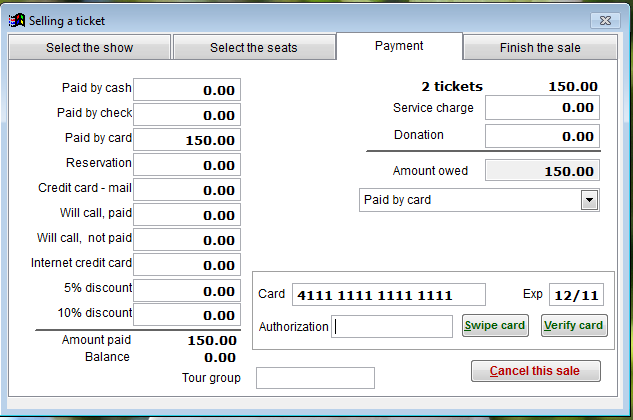This screenshot has width=633, height=420.
Task: Click the Paid by cash amount field
Action: [x=187, y=90]
